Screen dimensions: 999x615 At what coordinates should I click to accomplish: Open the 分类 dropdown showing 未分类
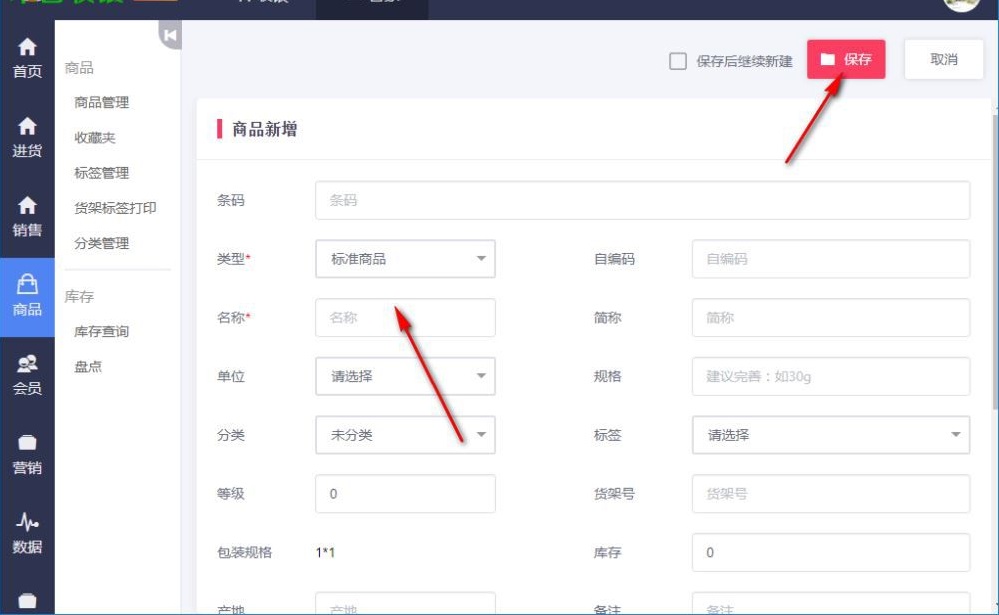click(x=405, y=435)
